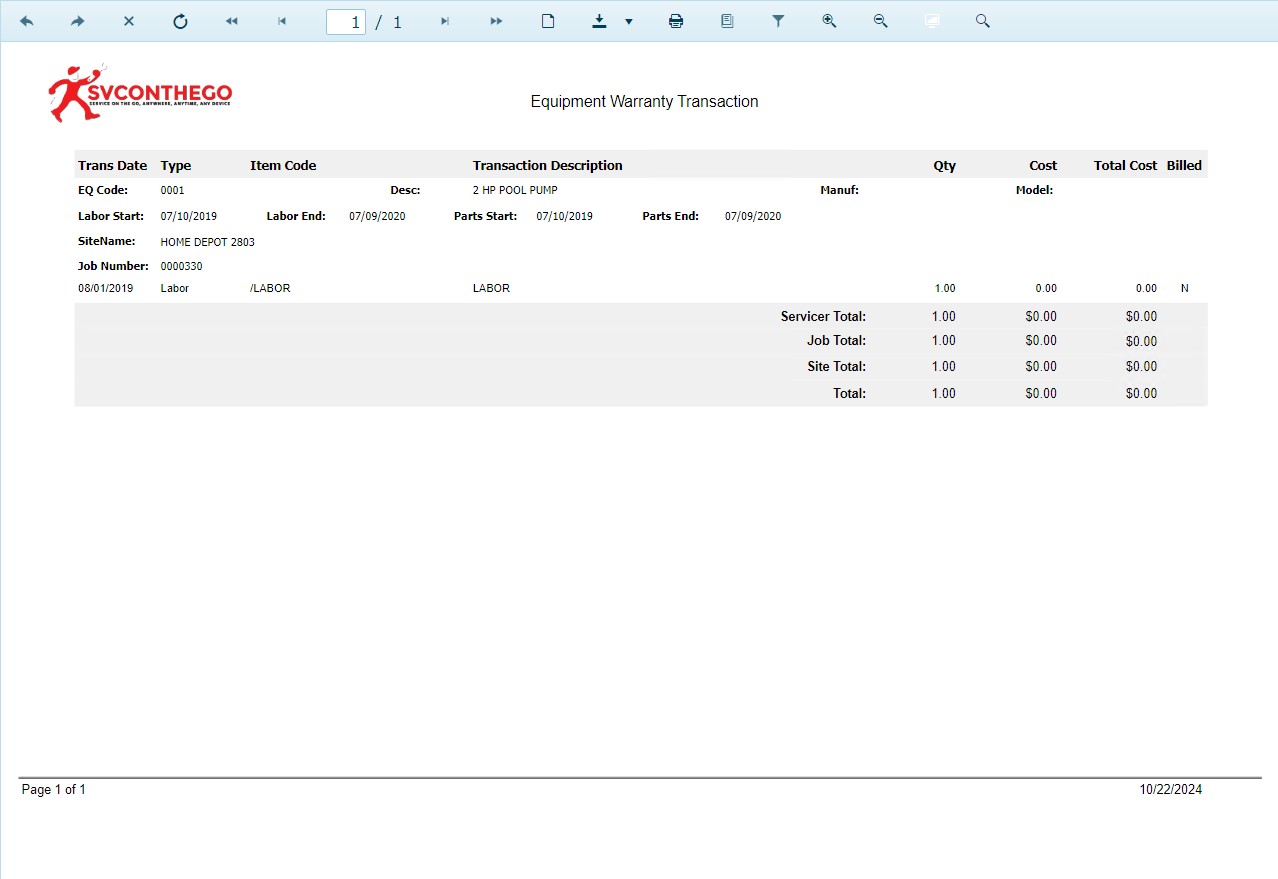Stop rendering with the X icon

point(129,21)
